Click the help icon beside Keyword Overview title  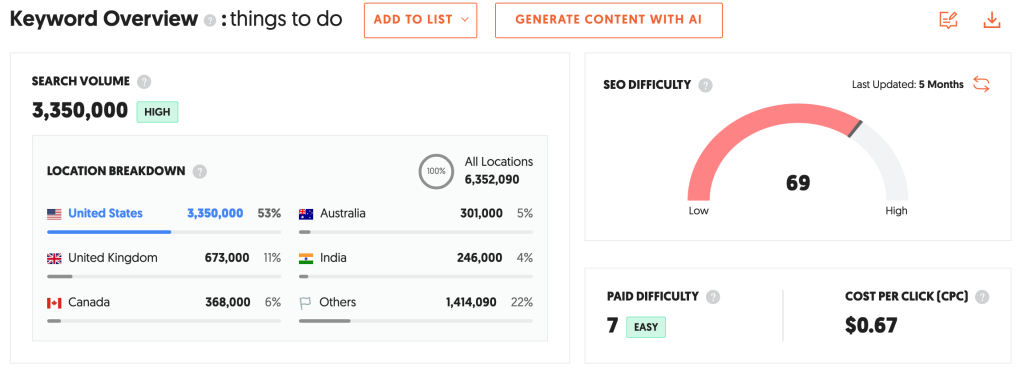[210, 21]
